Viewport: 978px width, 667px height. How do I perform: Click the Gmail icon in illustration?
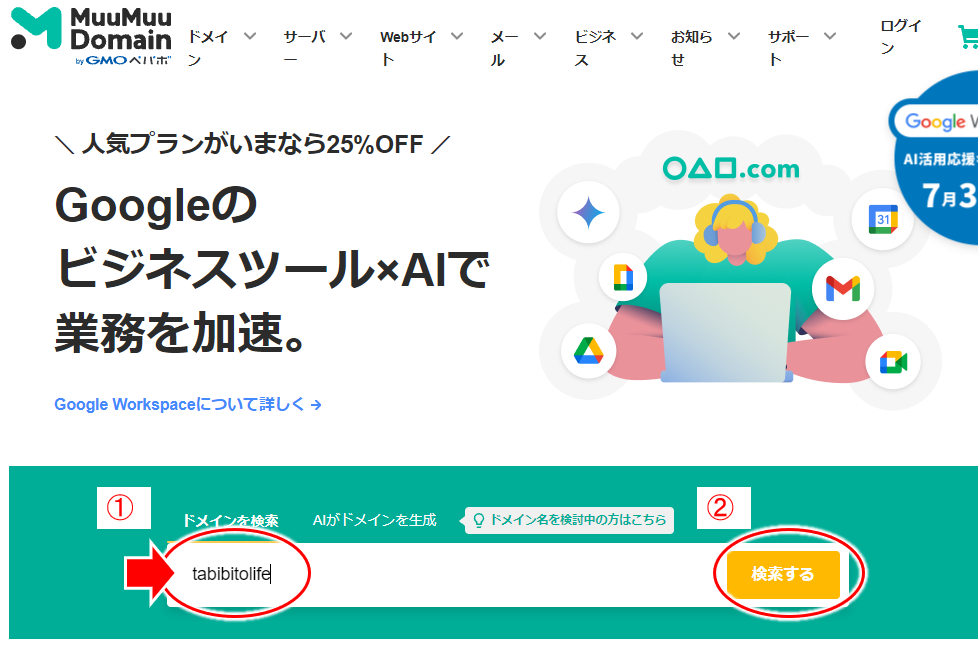(843, 289)
